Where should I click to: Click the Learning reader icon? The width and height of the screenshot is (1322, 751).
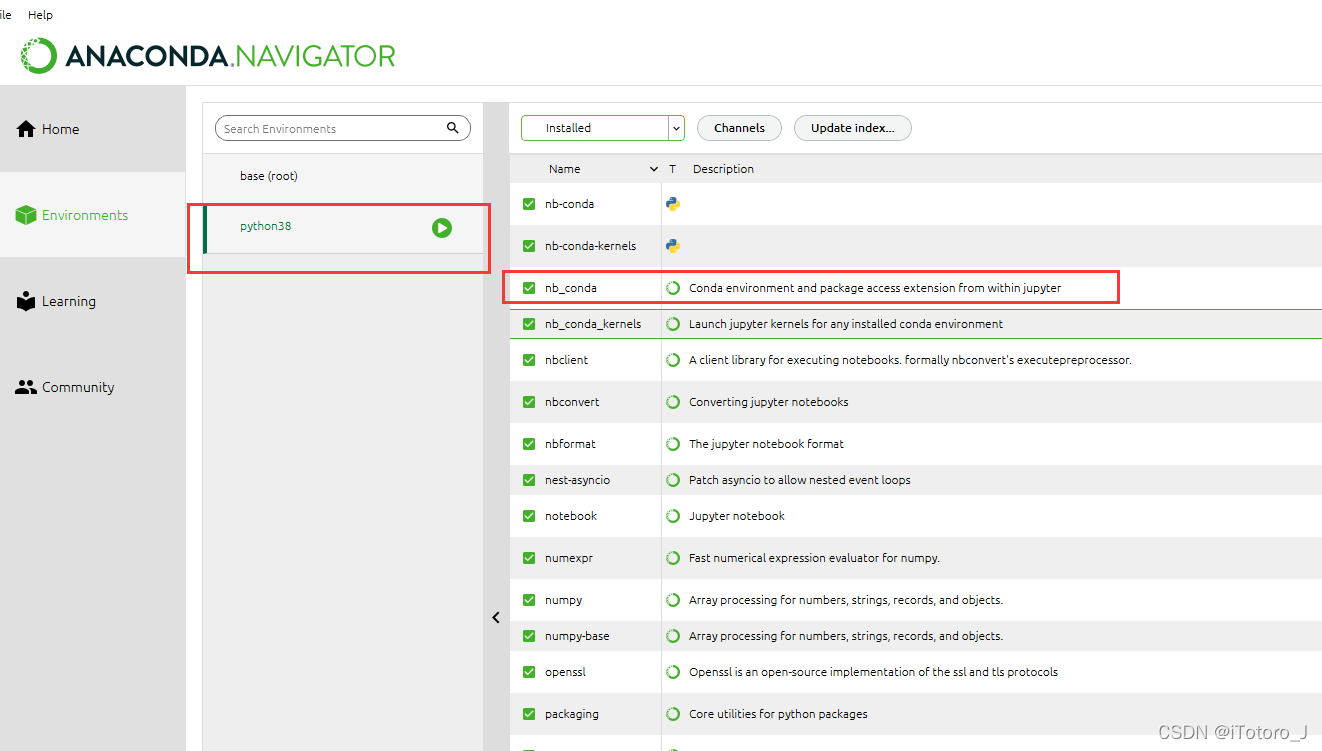tap(26, 301)
